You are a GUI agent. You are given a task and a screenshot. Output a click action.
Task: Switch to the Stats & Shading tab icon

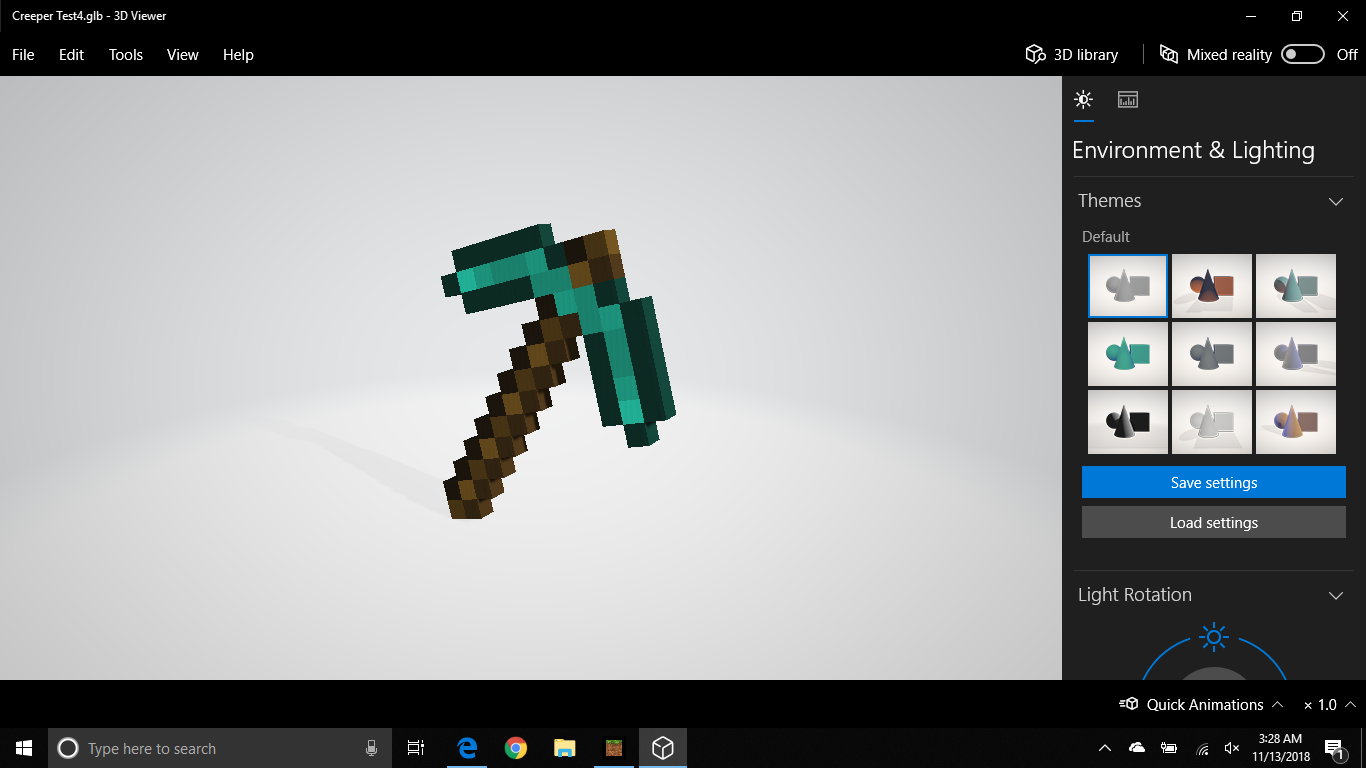coord(1128,99)
